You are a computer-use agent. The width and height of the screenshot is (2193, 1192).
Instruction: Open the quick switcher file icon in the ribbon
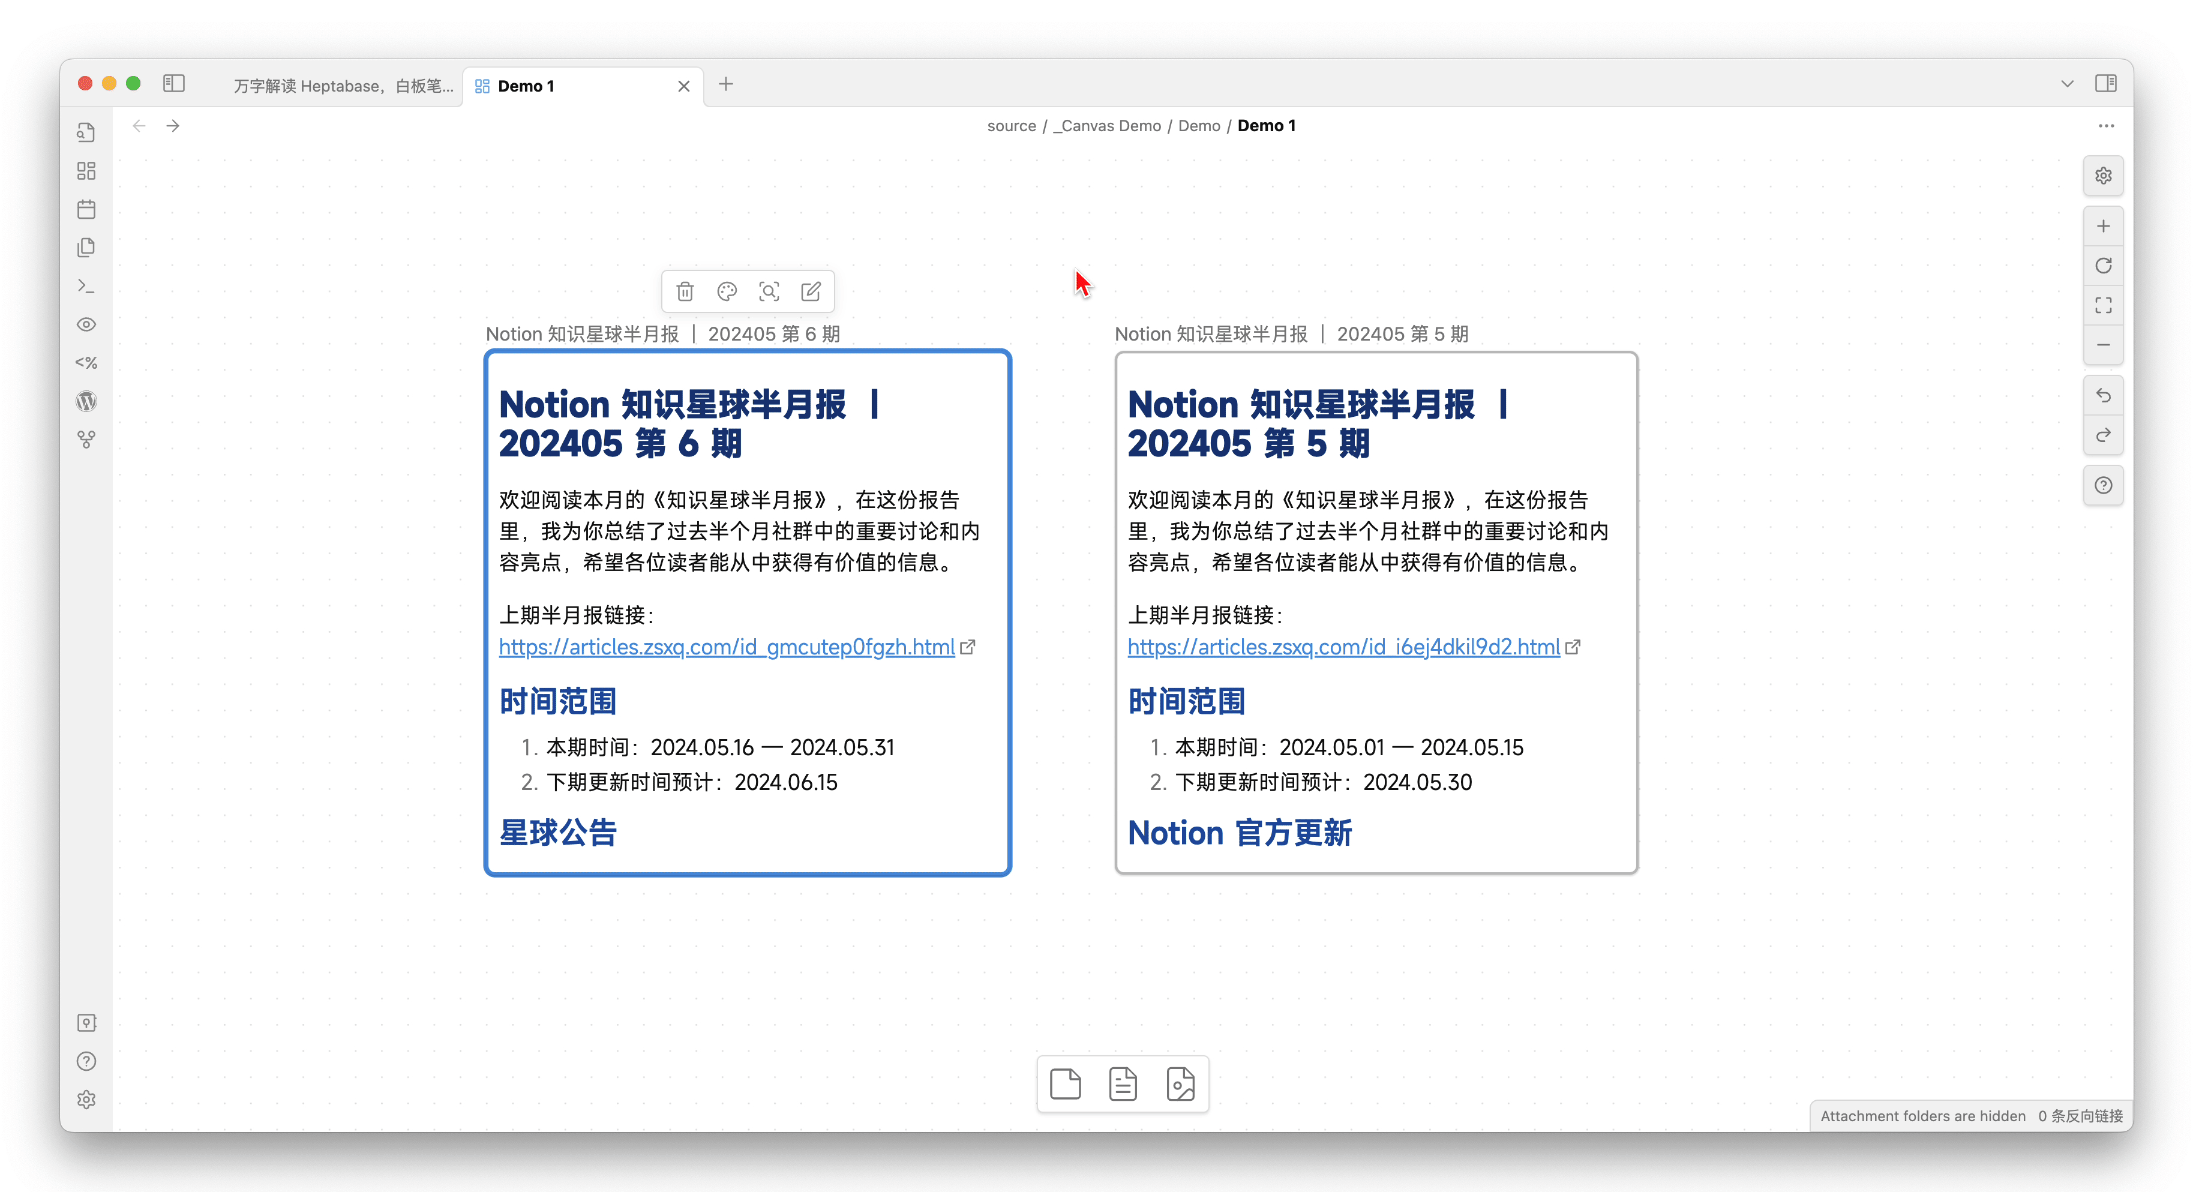pos(87,133)
